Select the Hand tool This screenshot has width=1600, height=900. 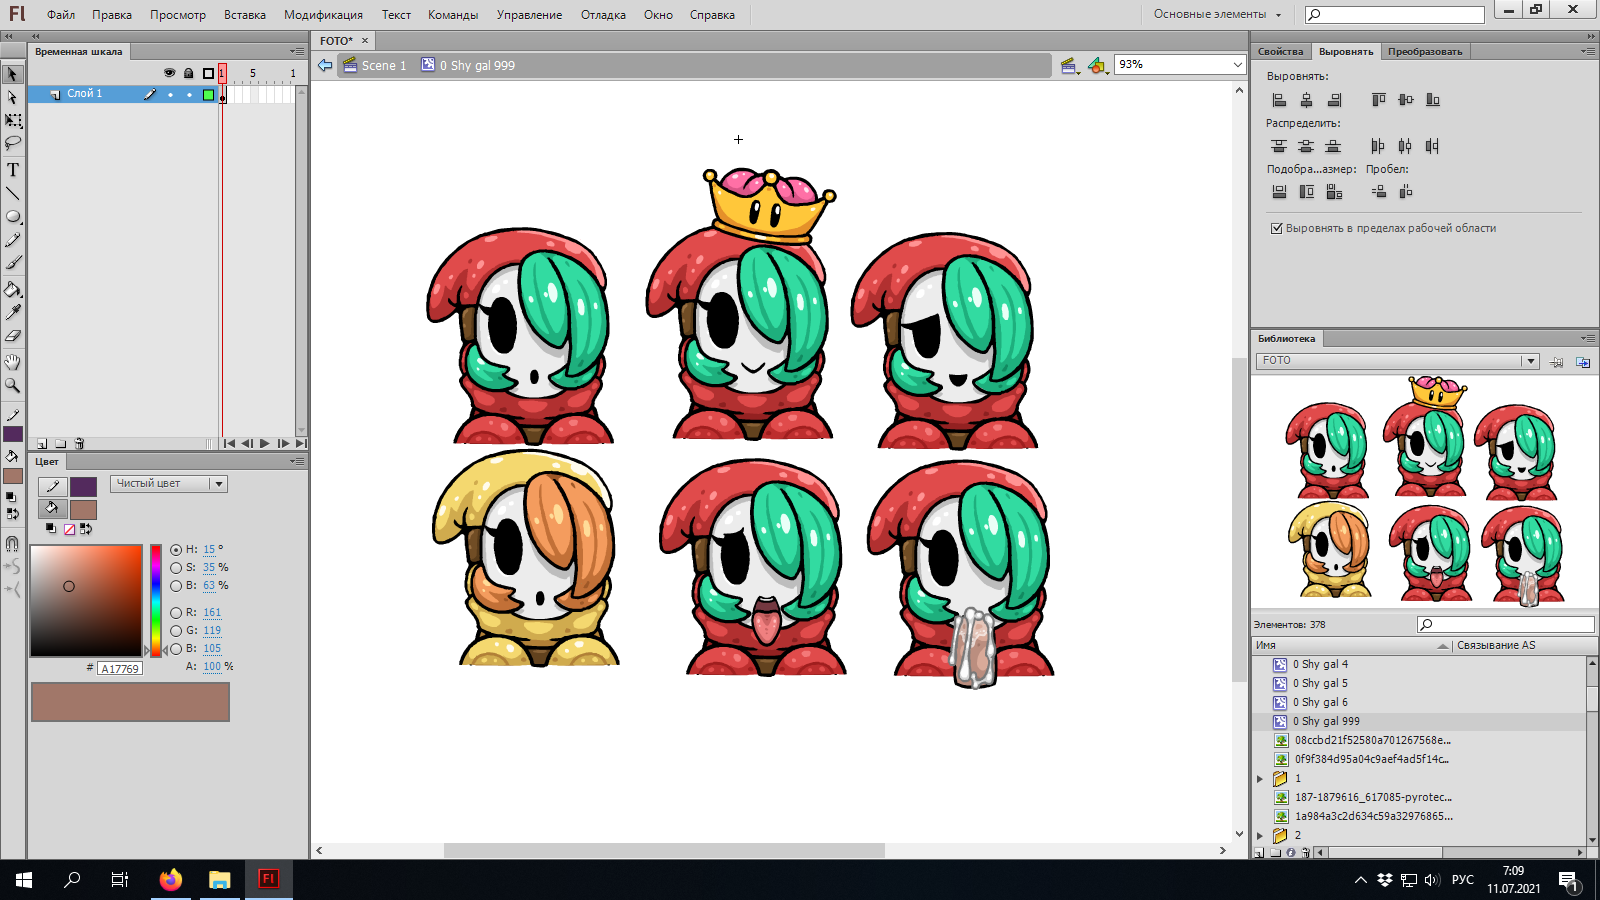point(13,362)
